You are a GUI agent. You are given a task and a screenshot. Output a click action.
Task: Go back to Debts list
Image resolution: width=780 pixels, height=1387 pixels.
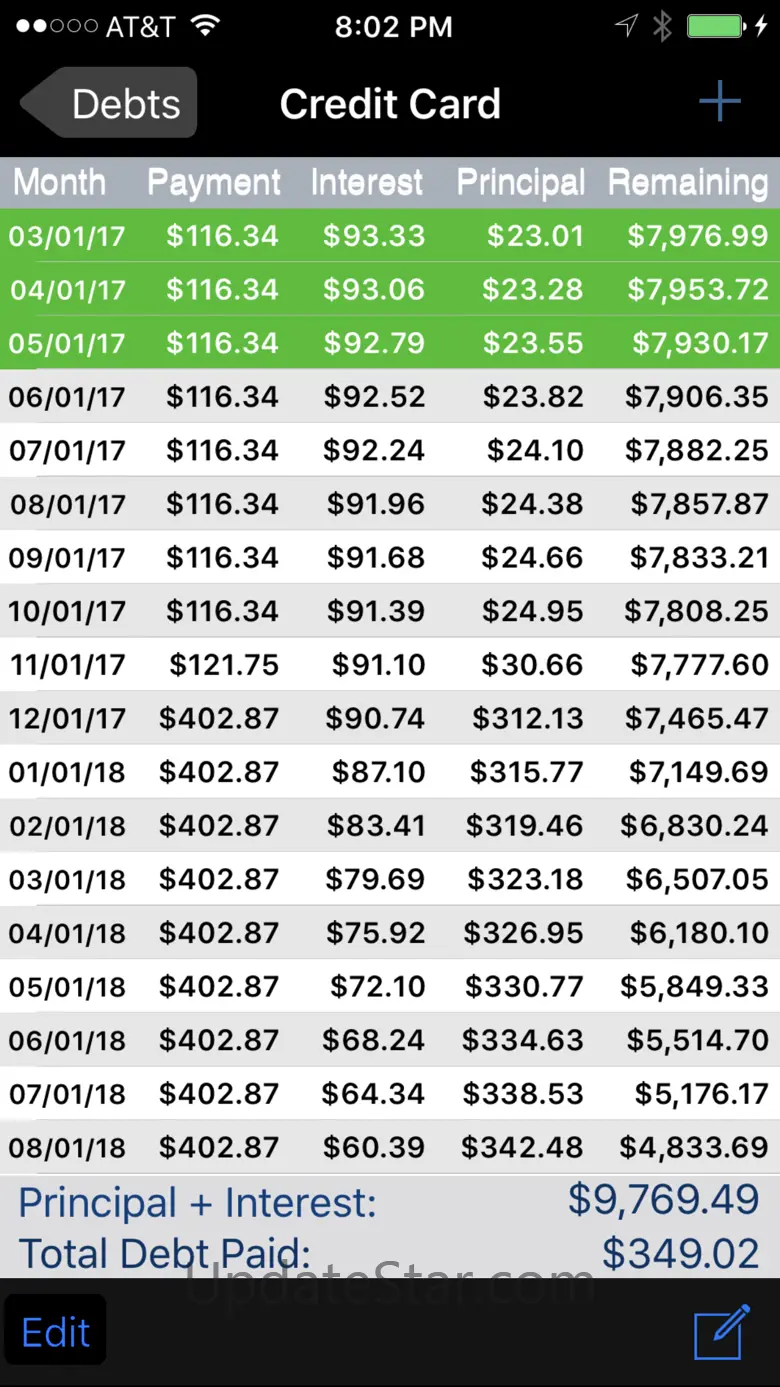110,103
